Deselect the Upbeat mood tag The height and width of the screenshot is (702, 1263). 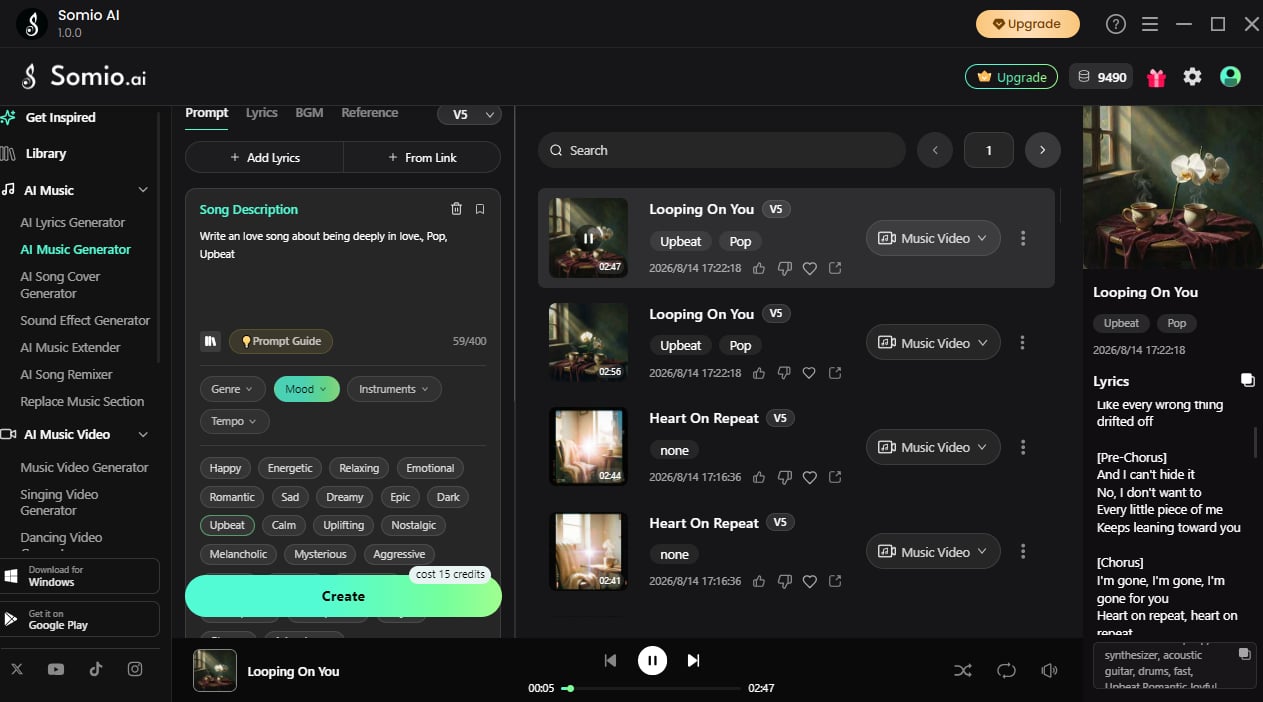(227, 525)
